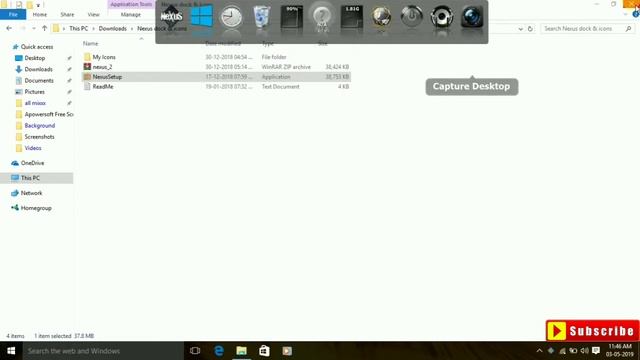Image resolution: width=640 pixels, height=360 pixels.
Task: Click the RAM meter icon showing 1.81G
Action: [x=352, y=17]
